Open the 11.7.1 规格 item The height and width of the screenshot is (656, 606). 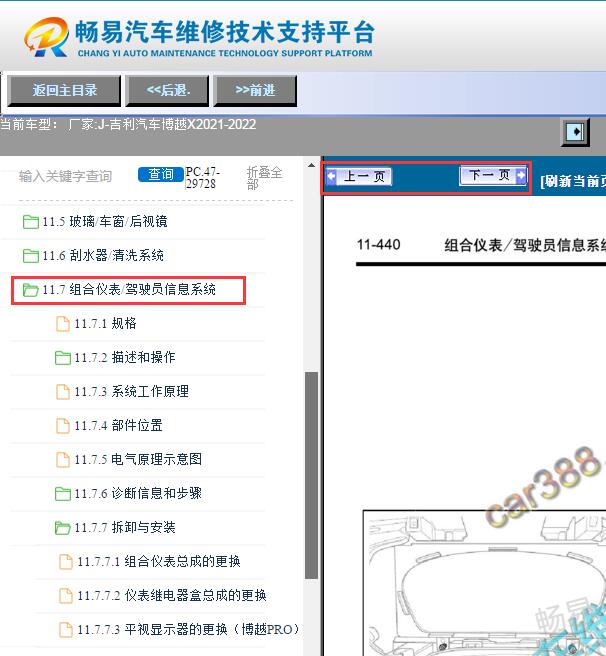pos(105,324)
